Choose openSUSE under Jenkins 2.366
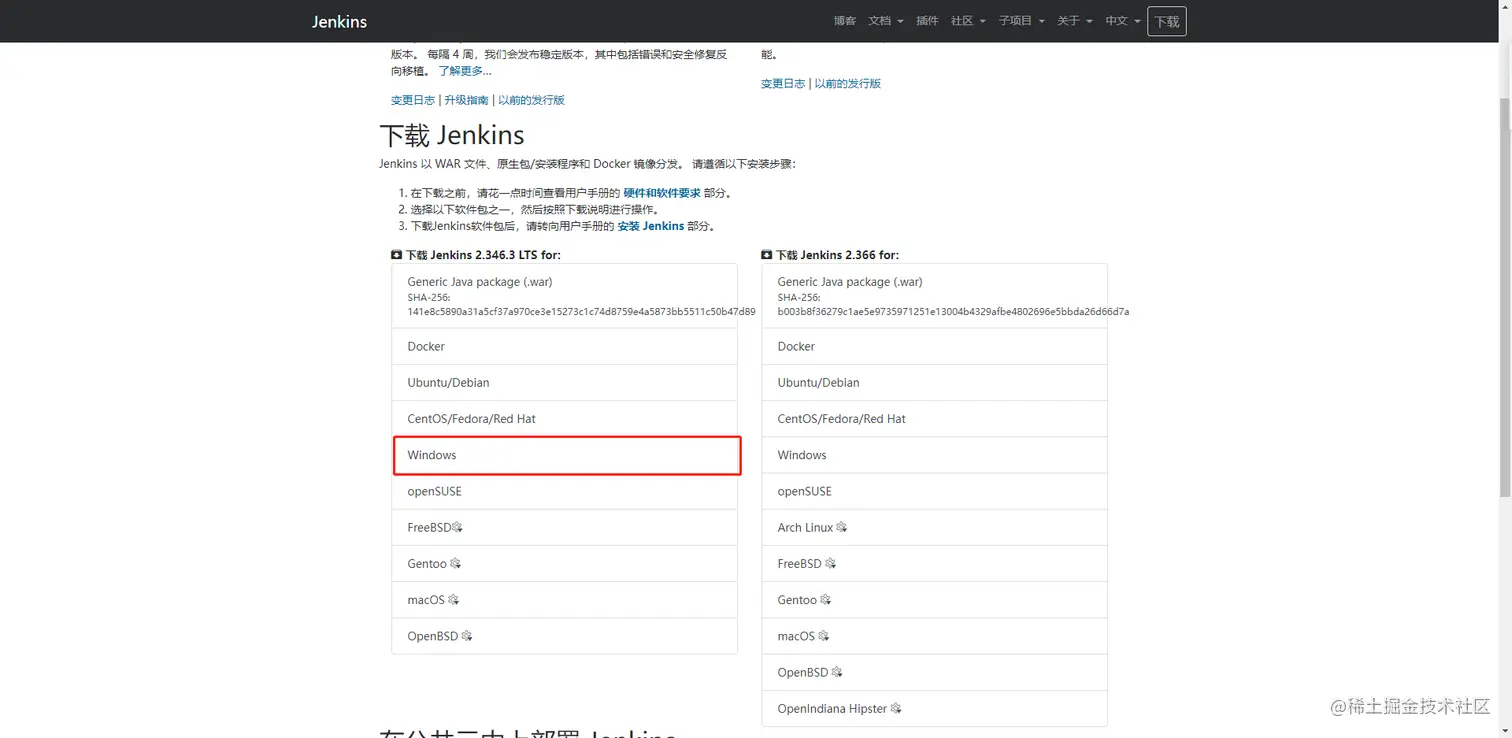1512x738 pixels. pos(934,491)
